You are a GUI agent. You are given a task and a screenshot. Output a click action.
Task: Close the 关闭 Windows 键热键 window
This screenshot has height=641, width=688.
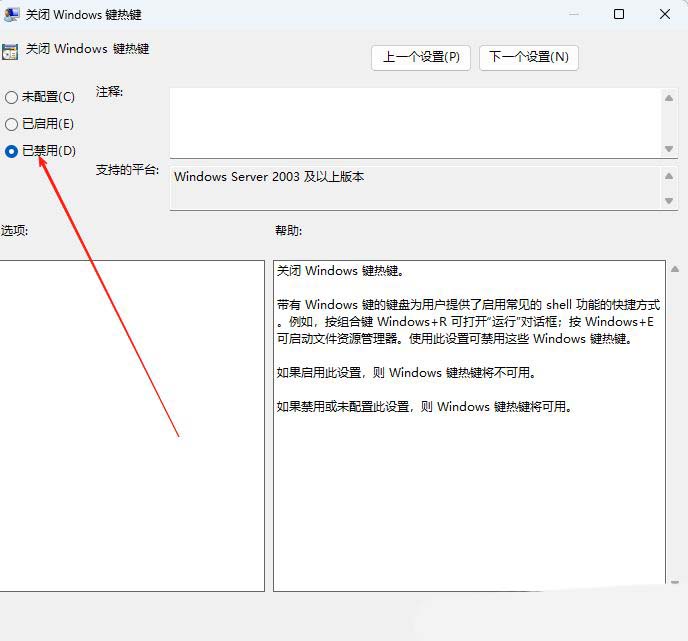[665, 14]
